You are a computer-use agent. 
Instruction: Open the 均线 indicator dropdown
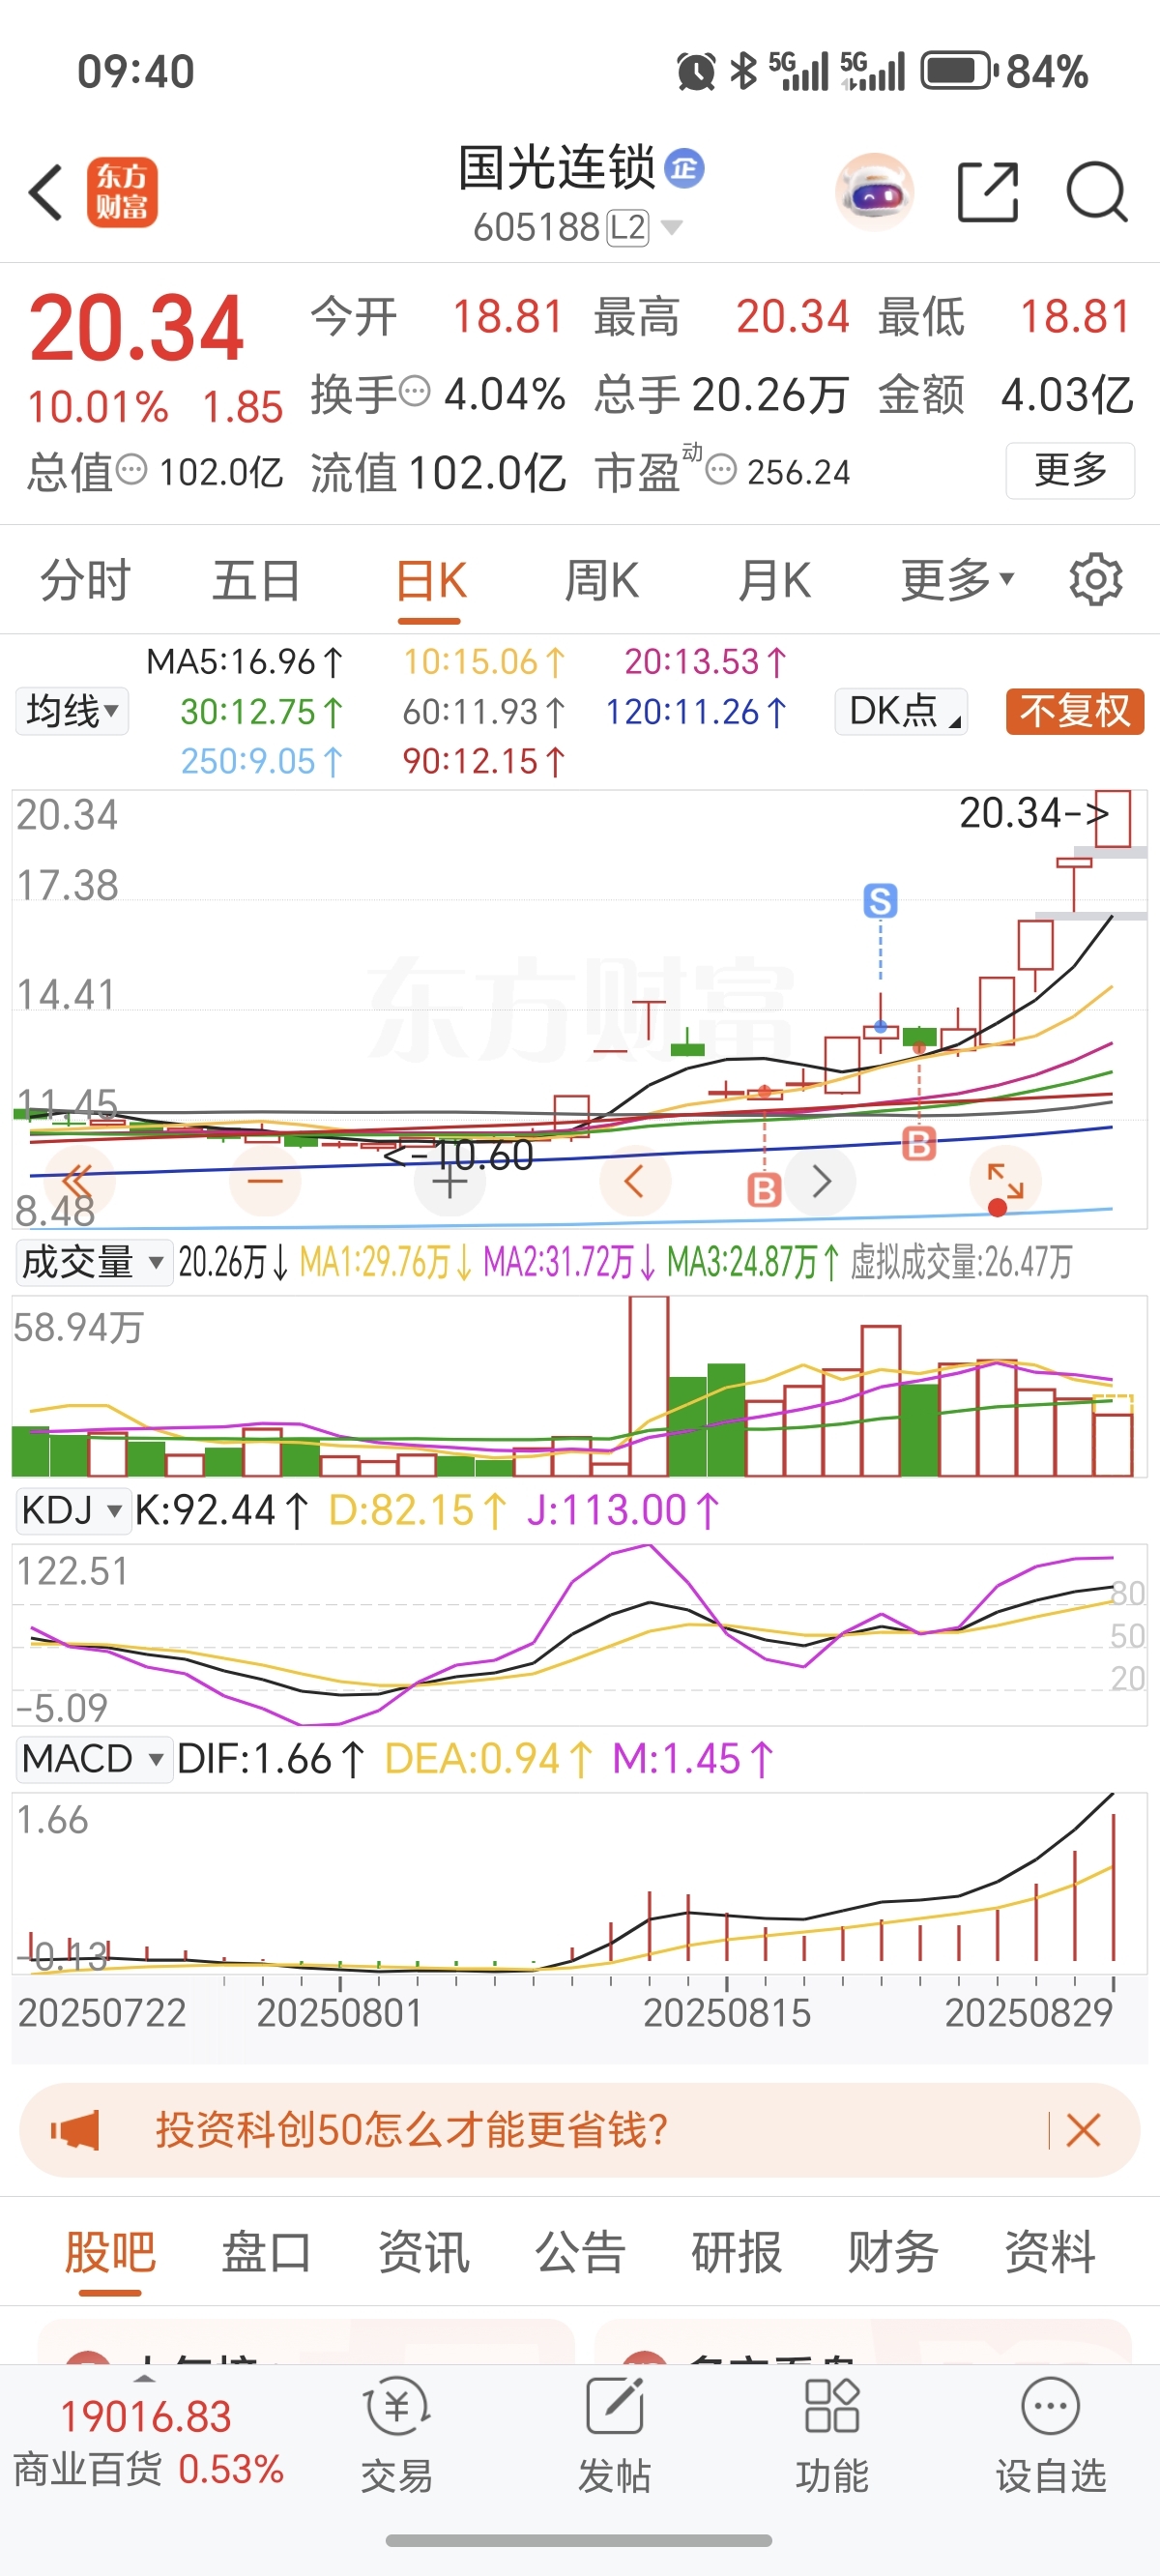click(72, 711)
